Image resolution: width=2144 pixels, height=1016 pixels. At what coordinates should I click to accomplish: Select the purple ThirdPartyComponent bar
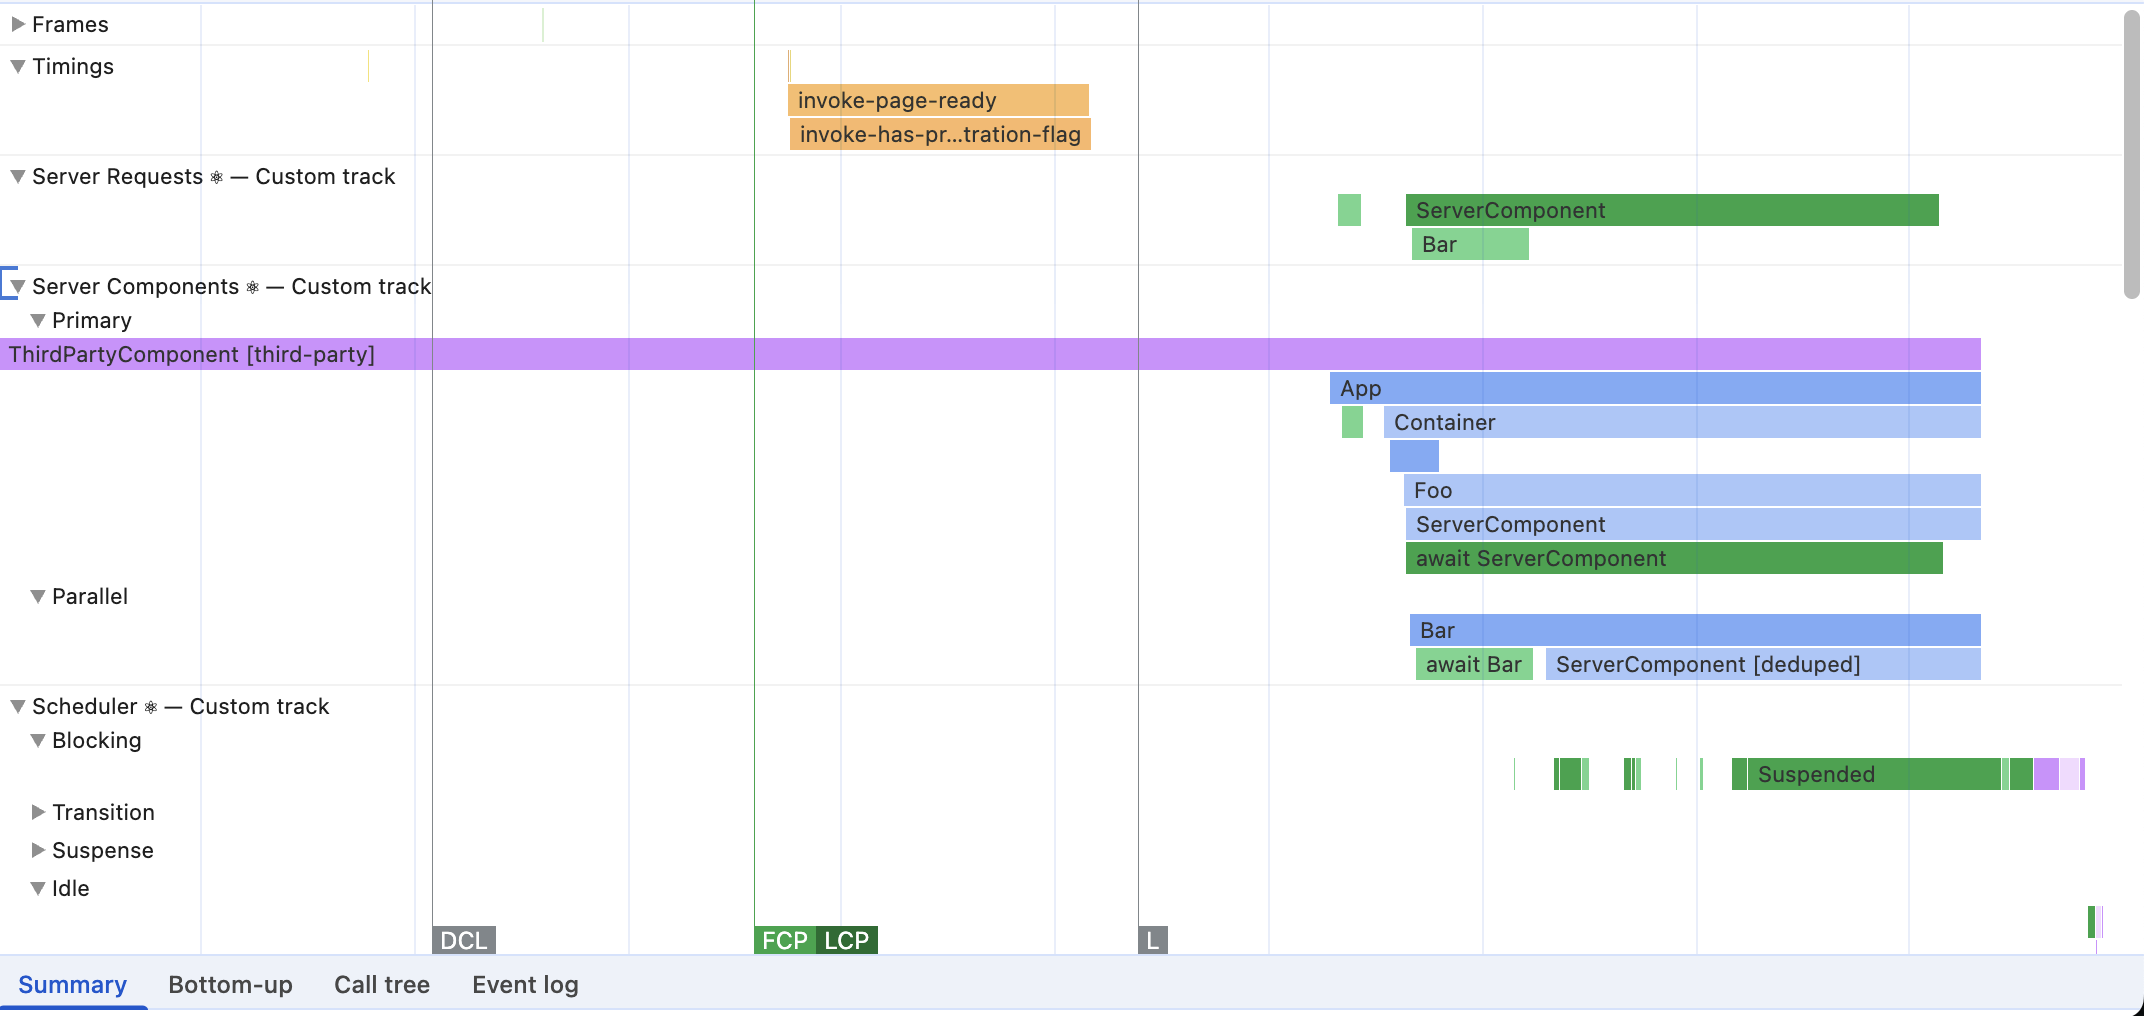point(990,354)
